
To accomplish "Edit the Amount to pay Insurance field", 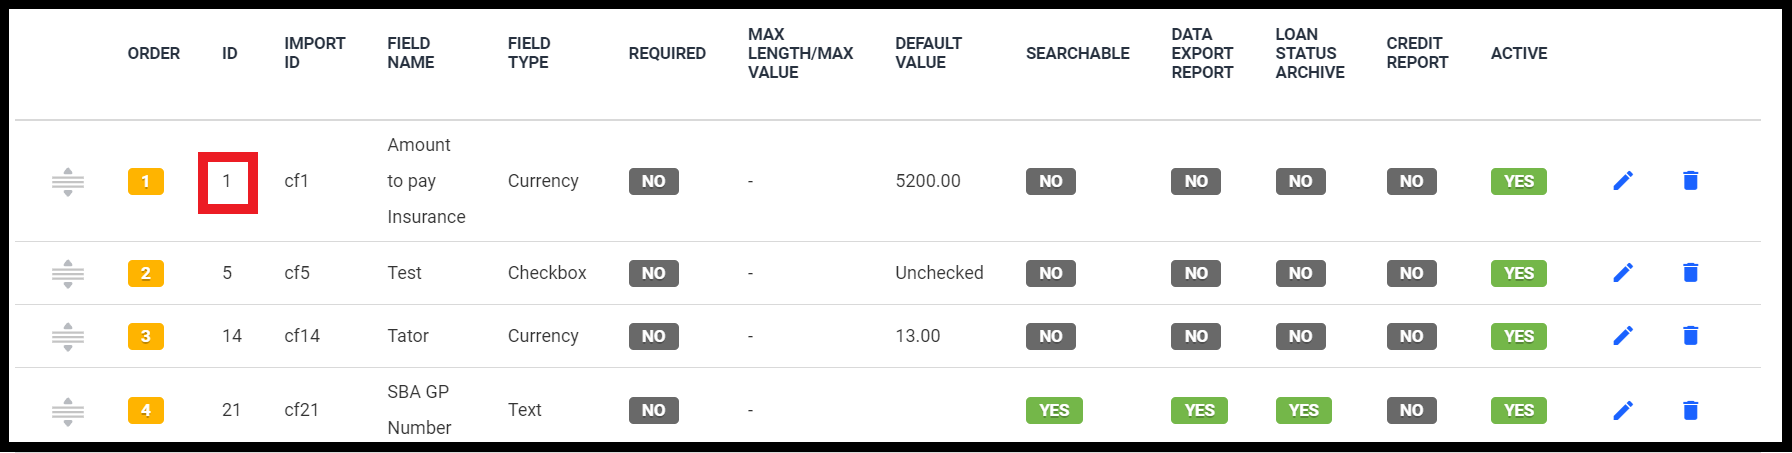I will click(1623, 181).
